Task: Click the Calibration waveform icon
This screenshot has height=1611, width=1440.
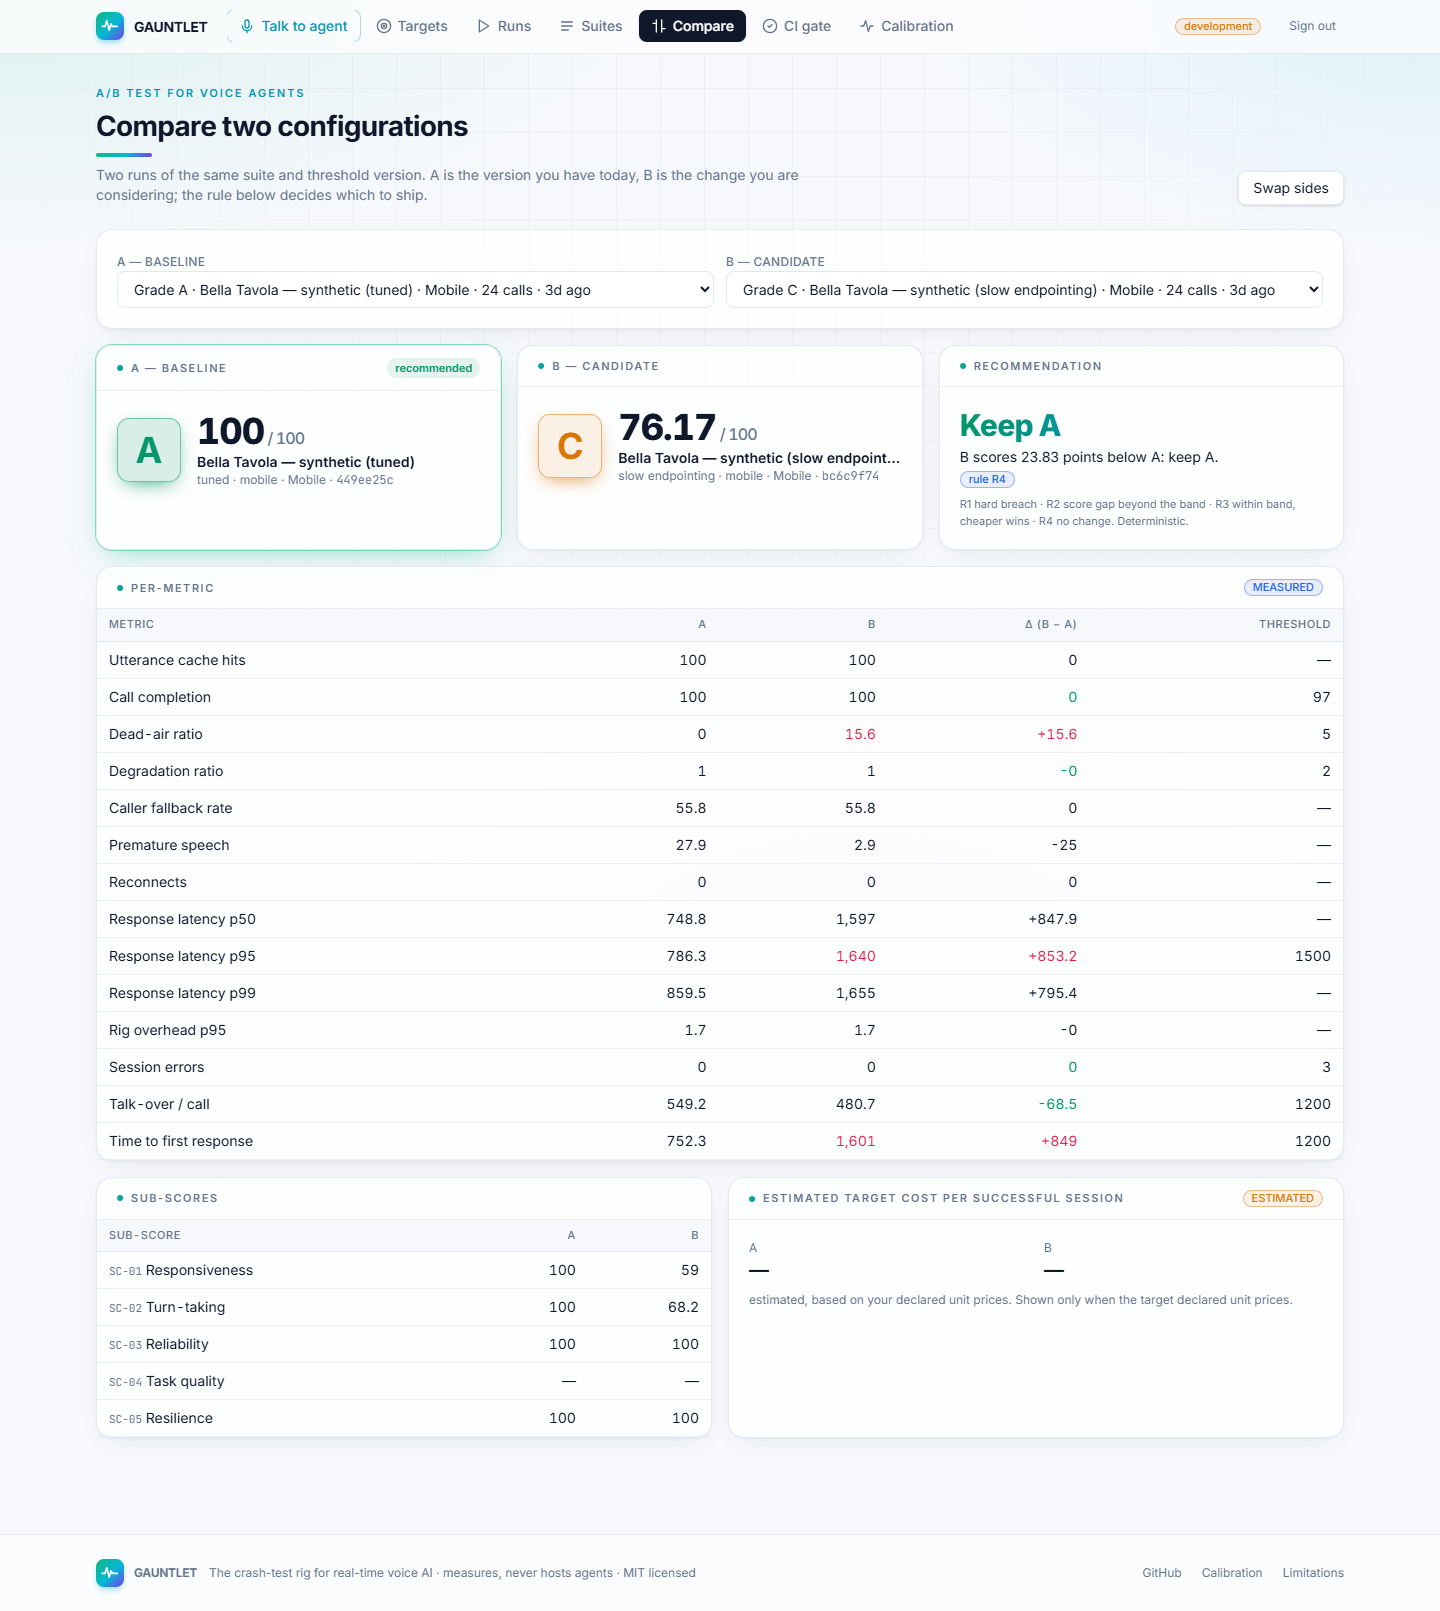Action: [867, 26]
